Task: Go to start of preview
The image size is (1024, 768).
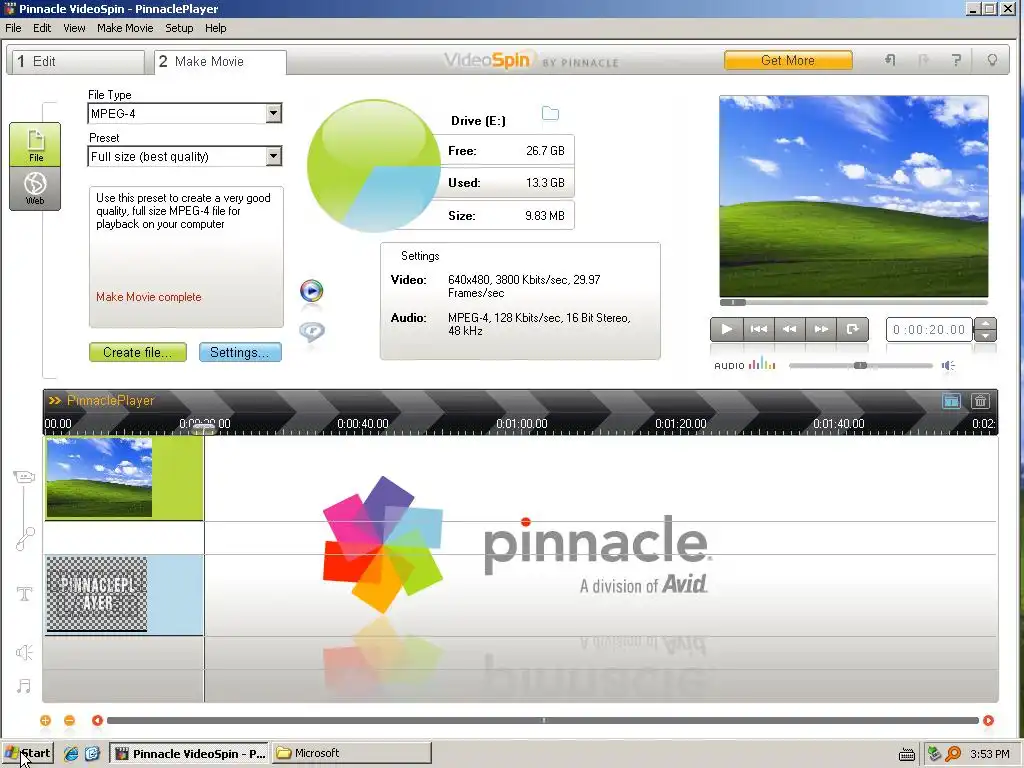Action: [x=758, y=329]
